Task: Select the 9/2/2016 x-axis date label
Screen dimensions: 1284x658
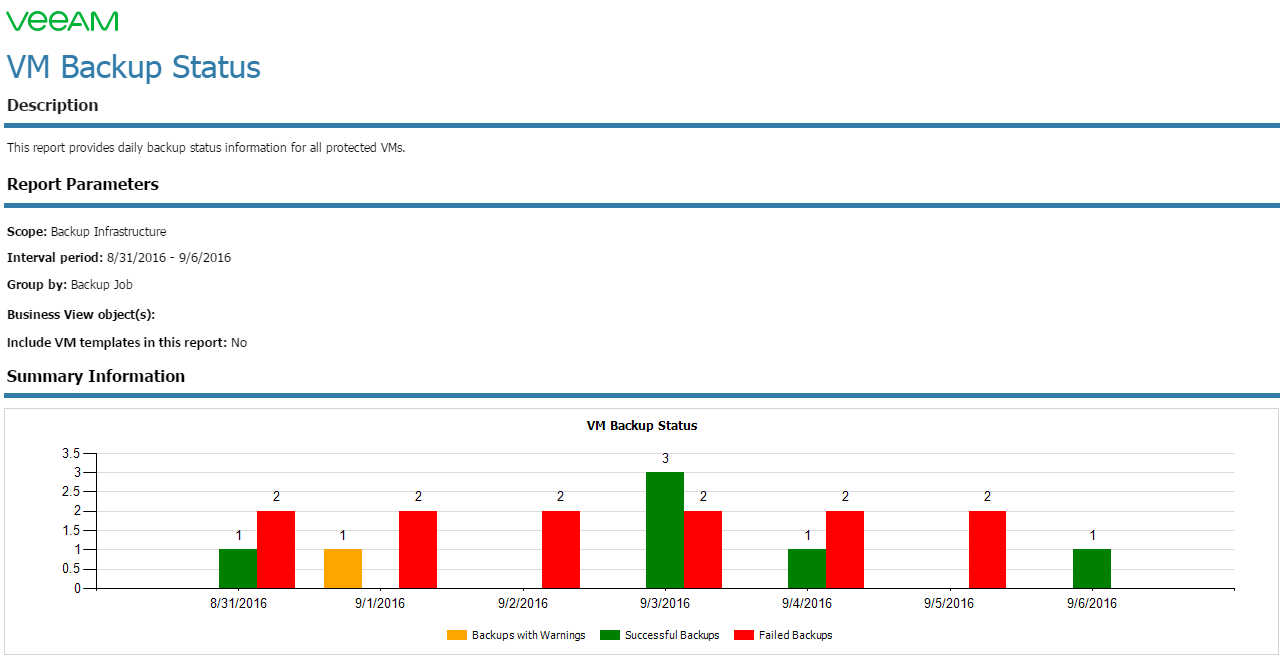Action: [x=523, y=603]
